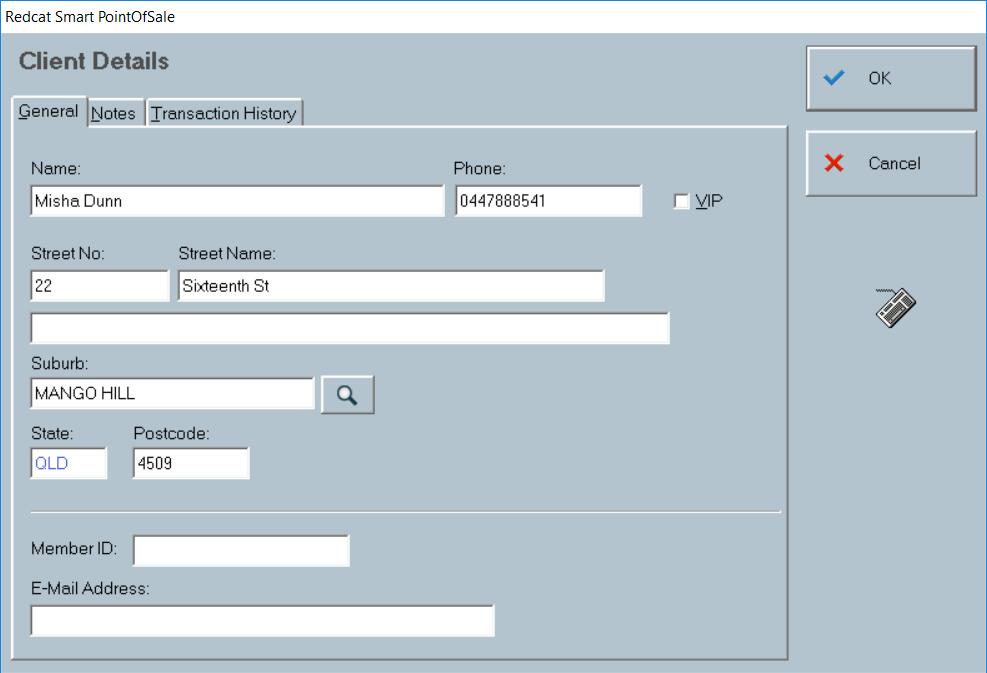Click the State field showing QLD

pos(68,462)
